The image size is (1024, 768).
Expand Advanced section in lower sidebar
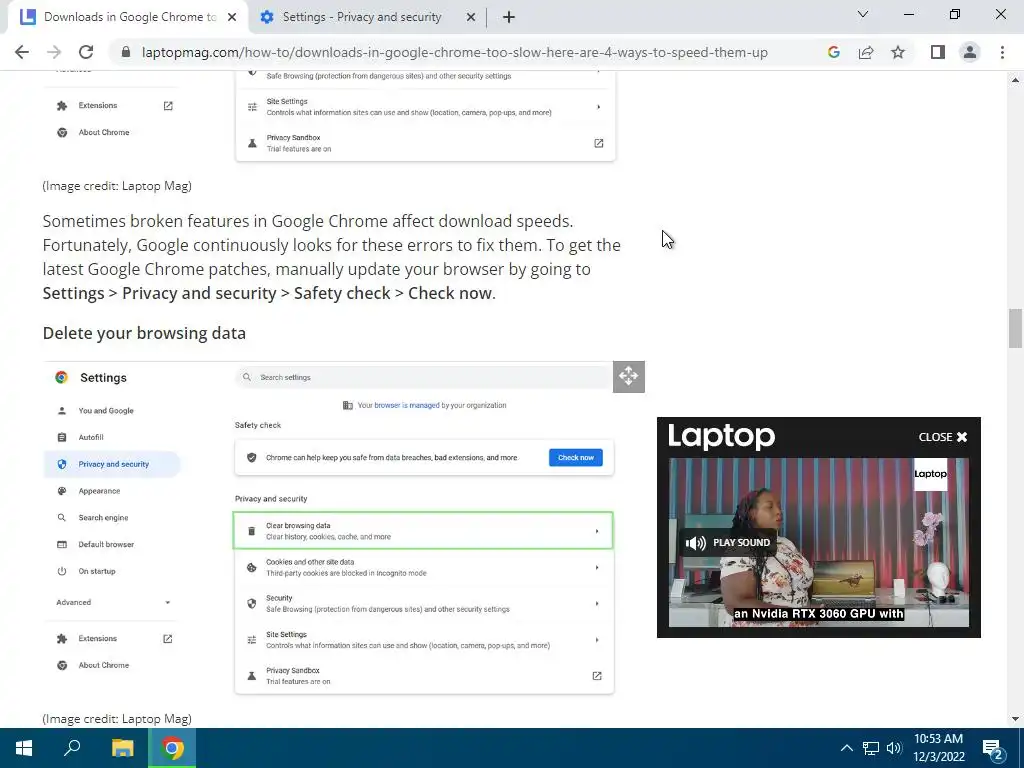[x=112, y=602]
